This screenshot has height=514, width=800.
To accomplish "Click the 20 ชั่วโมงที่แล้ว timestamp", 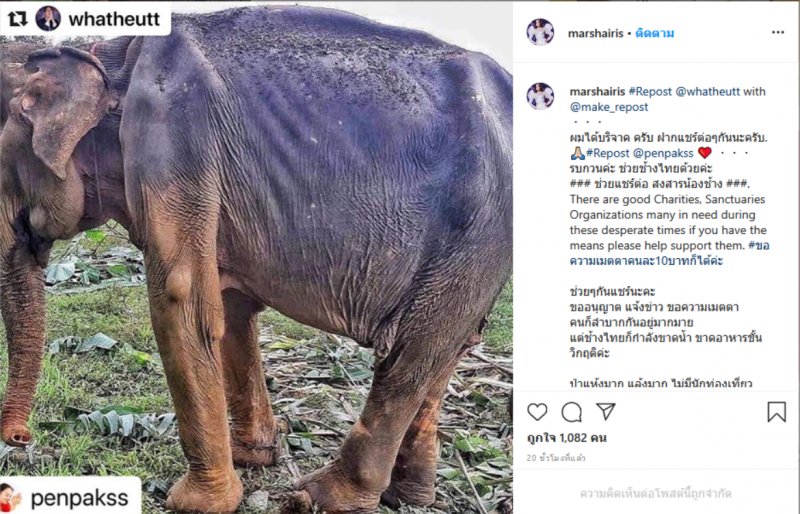I will pos(556,458).
